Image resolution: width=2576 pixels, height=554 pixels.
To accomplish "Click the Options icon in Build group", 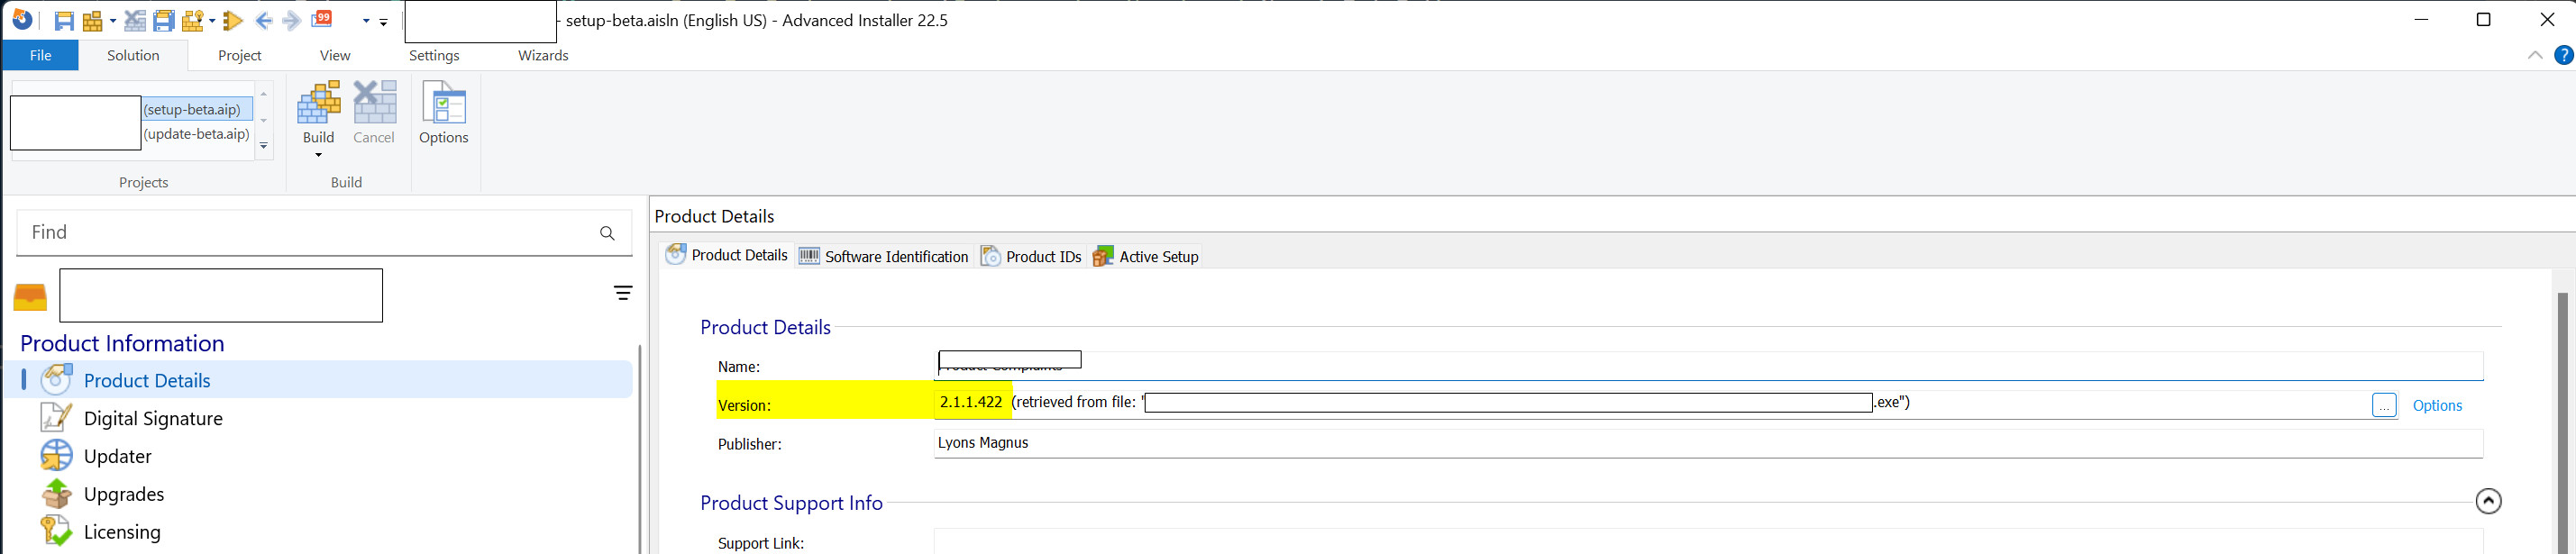I will click(x=443, y=113).
